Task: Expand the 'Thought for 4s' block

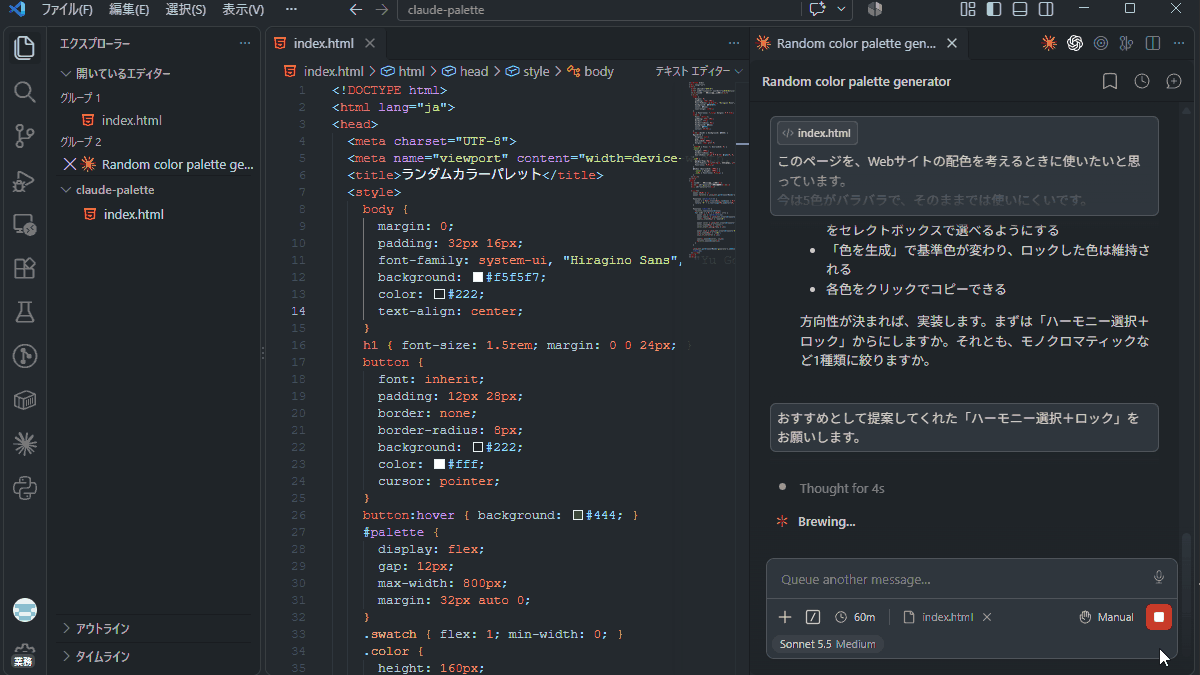Action: click(x=841, y=489)
